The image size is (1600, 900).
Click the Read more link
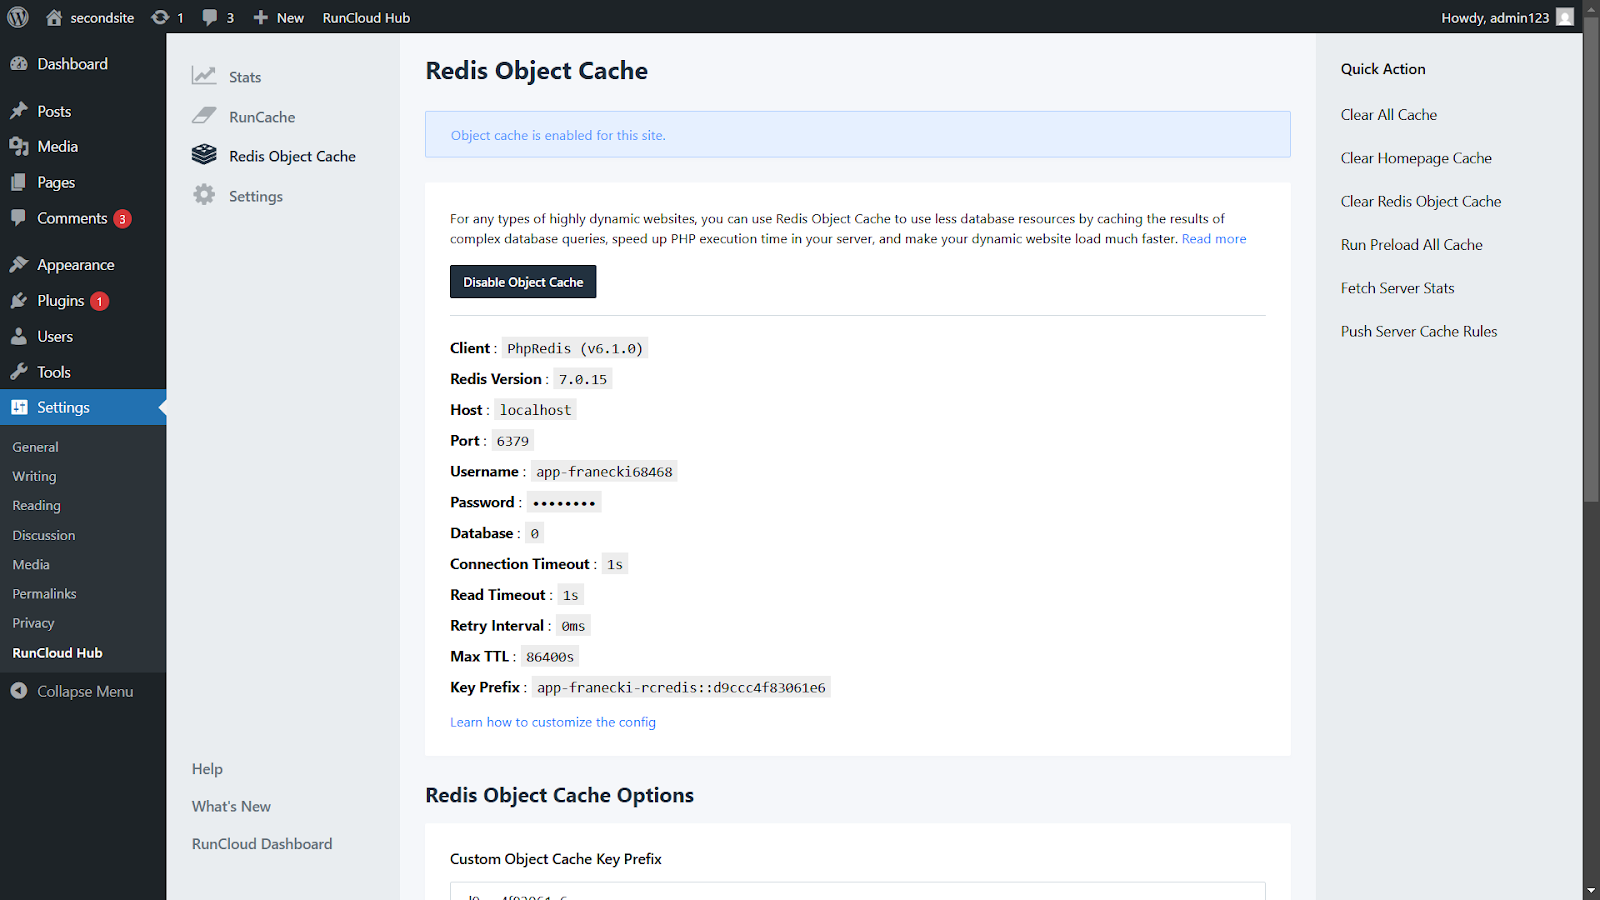point(1213,238)
